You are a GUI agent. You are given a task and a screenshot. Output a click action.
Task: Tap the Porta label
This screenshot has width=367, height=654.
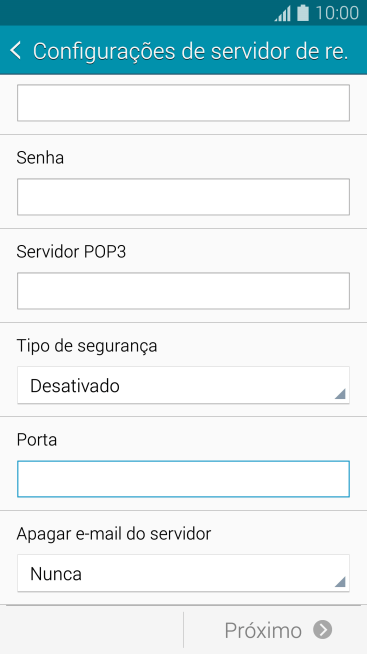pyautogui.click(x=37, y=440)
